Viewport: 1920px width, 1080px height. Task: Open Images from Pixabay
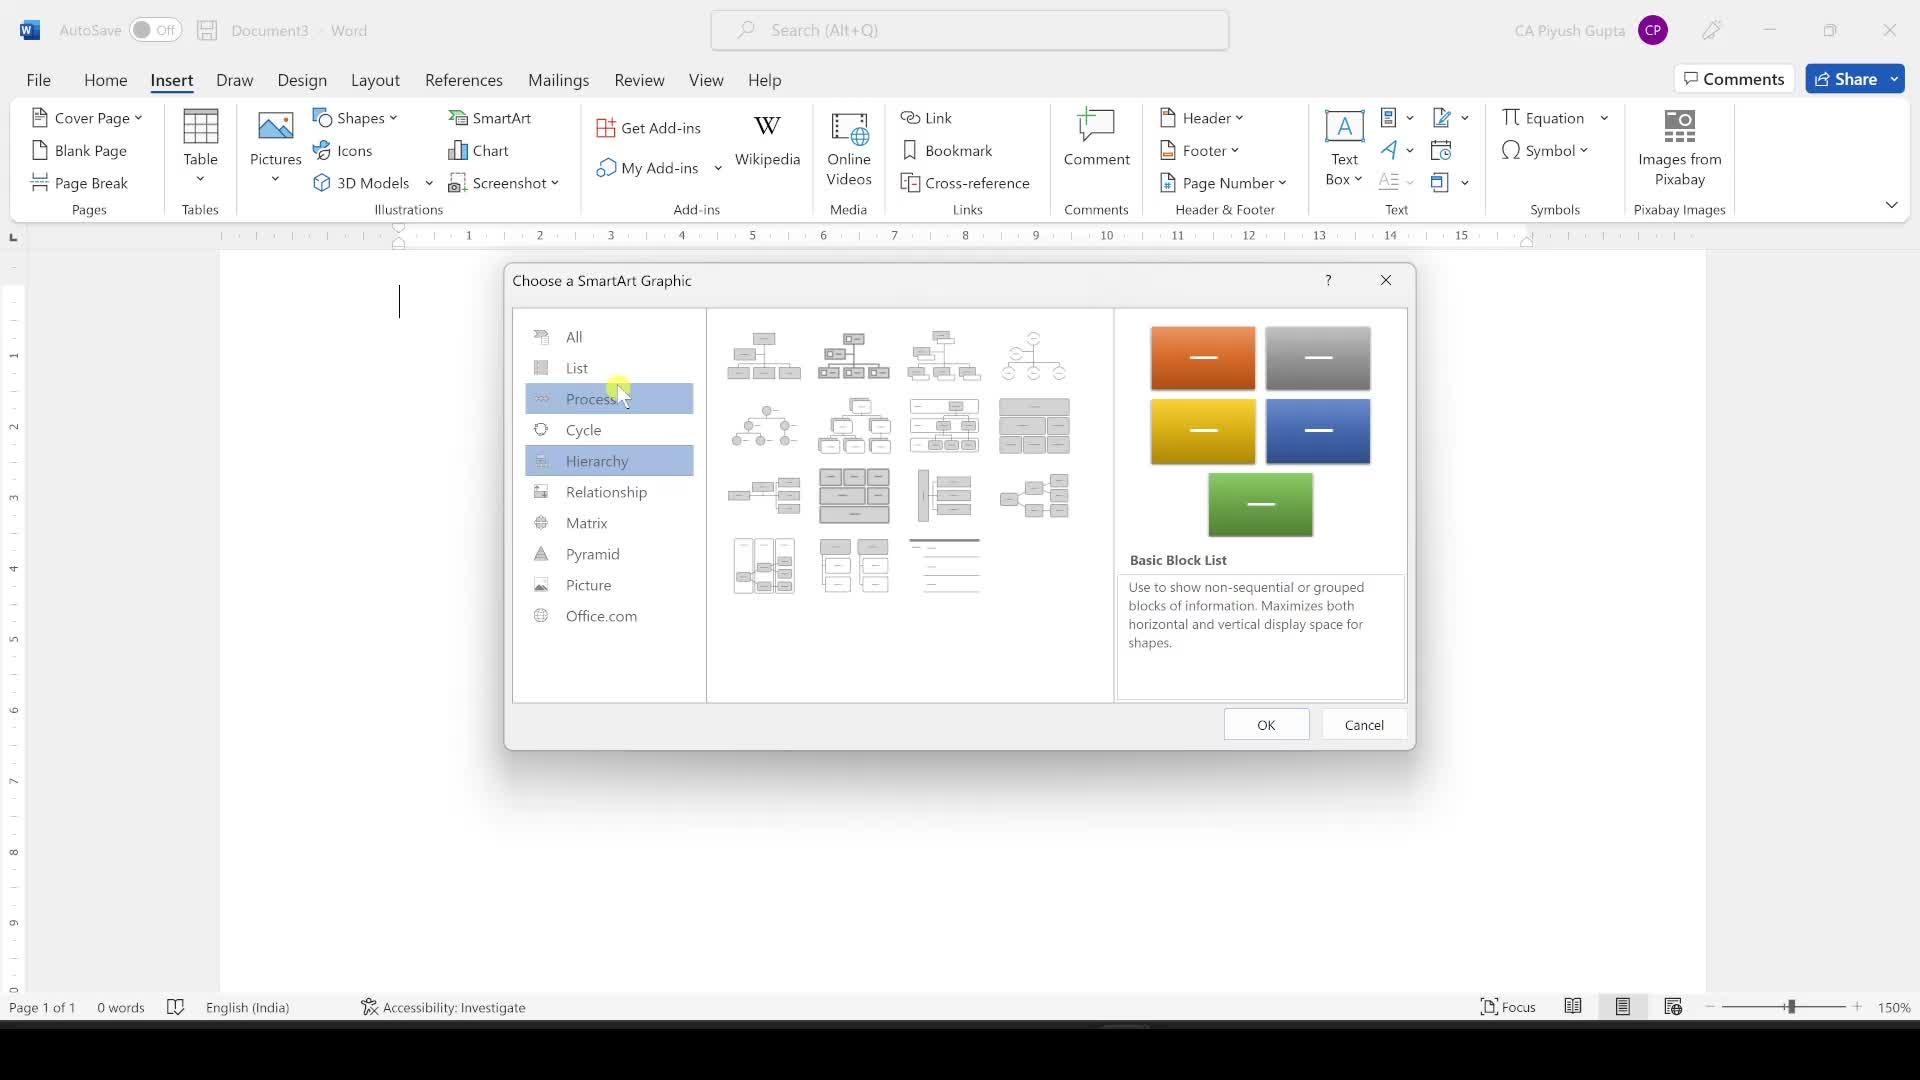[1679, 150]
